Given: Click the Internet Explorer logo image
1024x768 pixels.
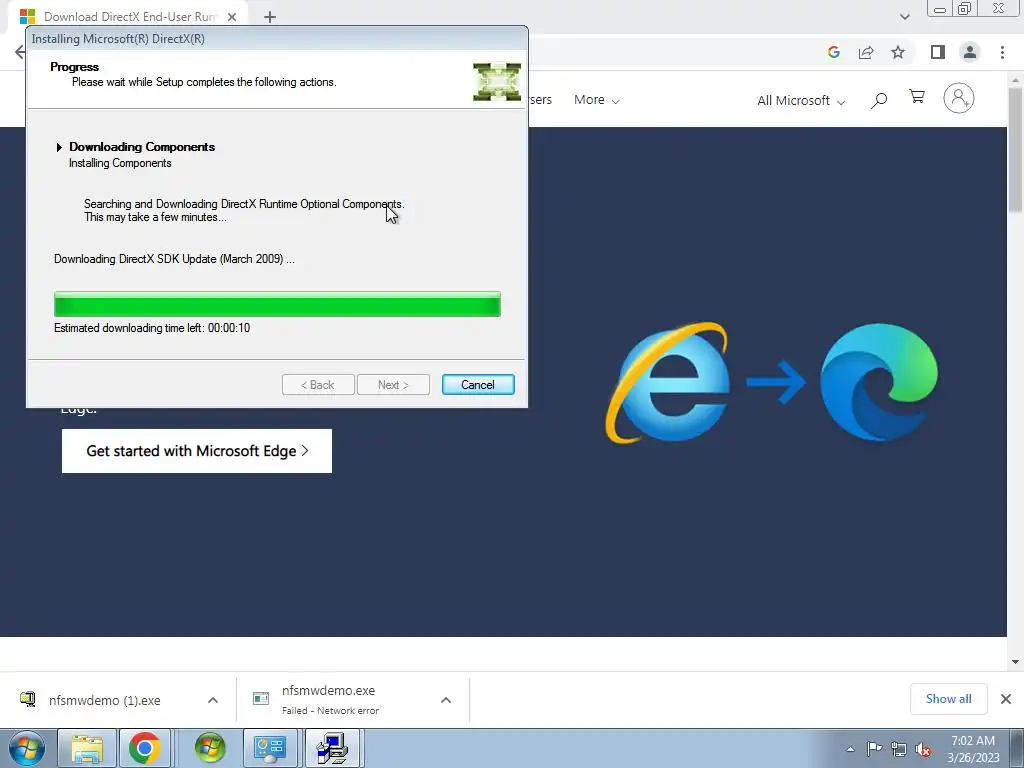Looking at the screenshot, I should [667, 382].
